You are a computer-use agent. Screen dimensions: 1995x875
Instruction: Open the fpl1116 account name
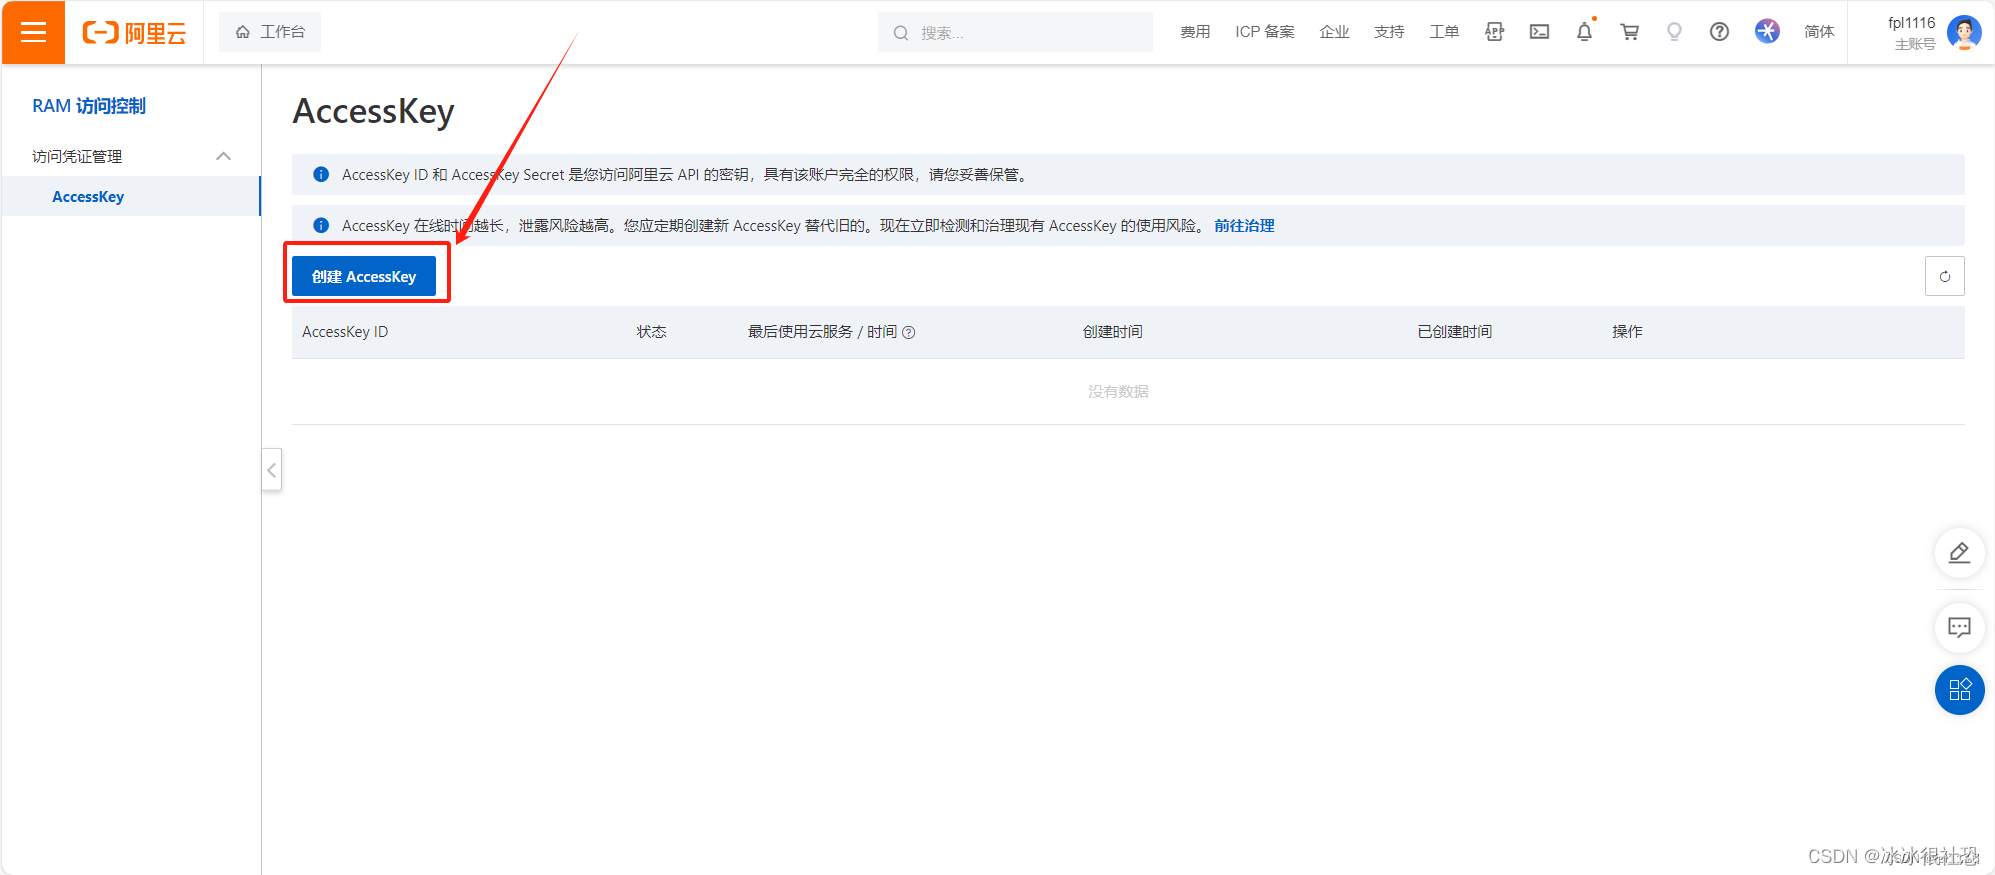coord(1911,23)
